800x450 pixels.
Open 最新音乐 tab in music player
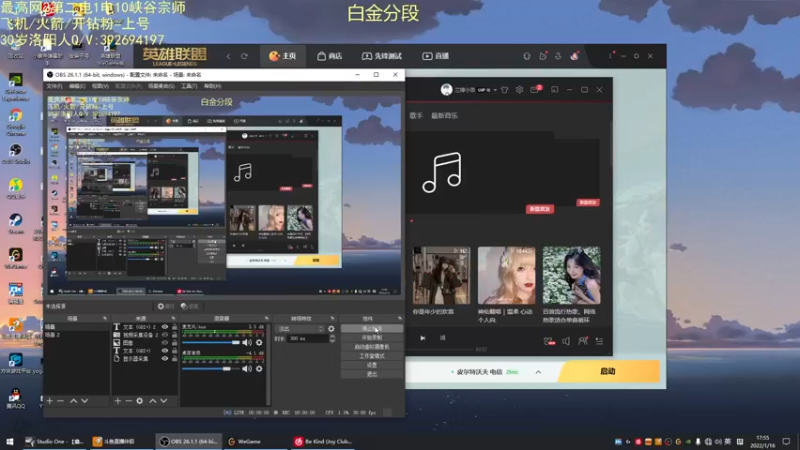pyautogui.click(x=444, y=116)
